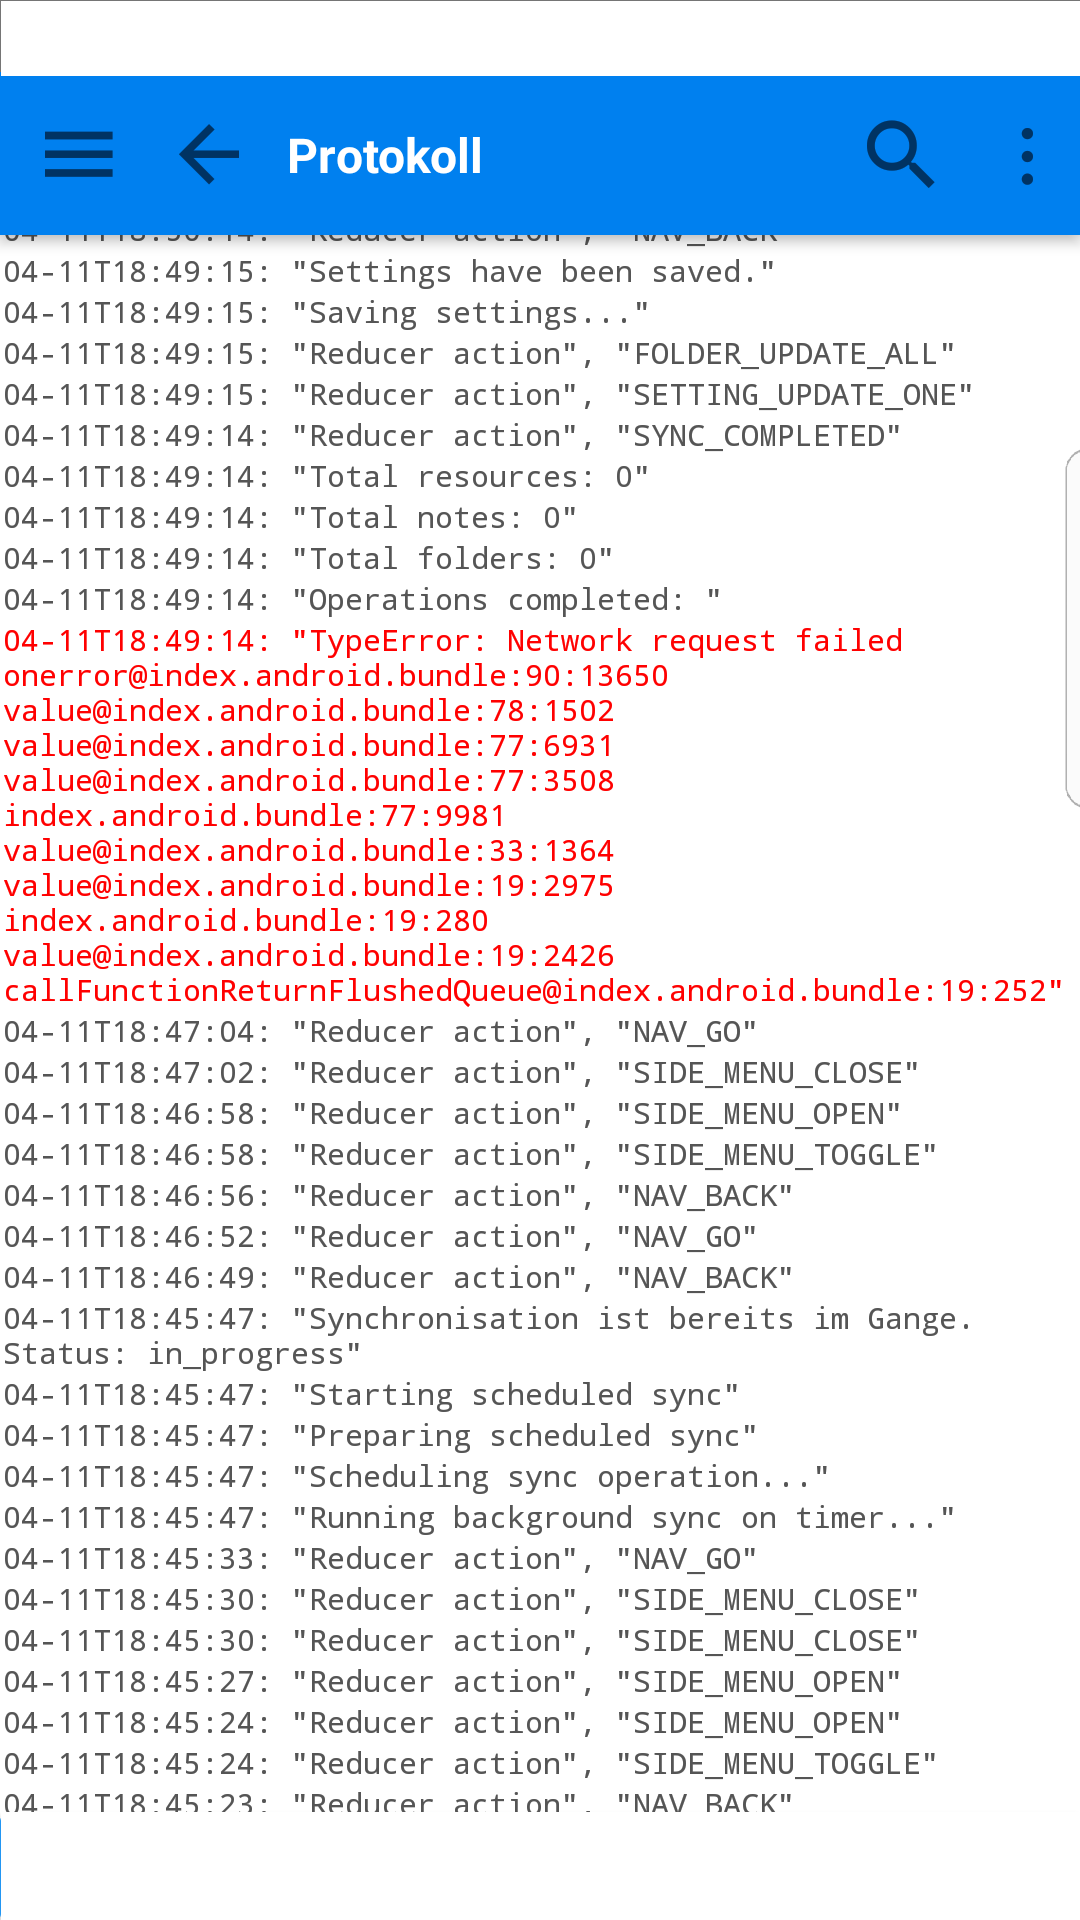The image size is (1080, 1920).
Task: Tap the Synchronisation ist bereits im Gange line
Action: [x=487, y=1318]
